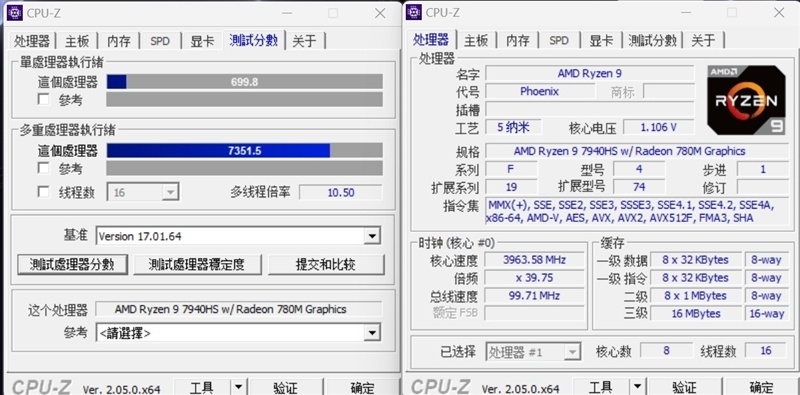Click the multi thread 7351.5 score bar
800x395 pixels.
(x=244, y=151)
